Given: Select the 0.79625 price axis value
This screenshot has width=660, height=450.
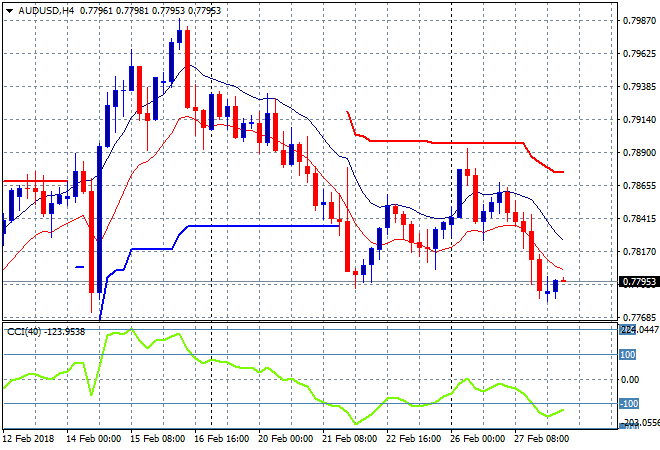Looking at the screenshot, I should click(x=639, y=53).
